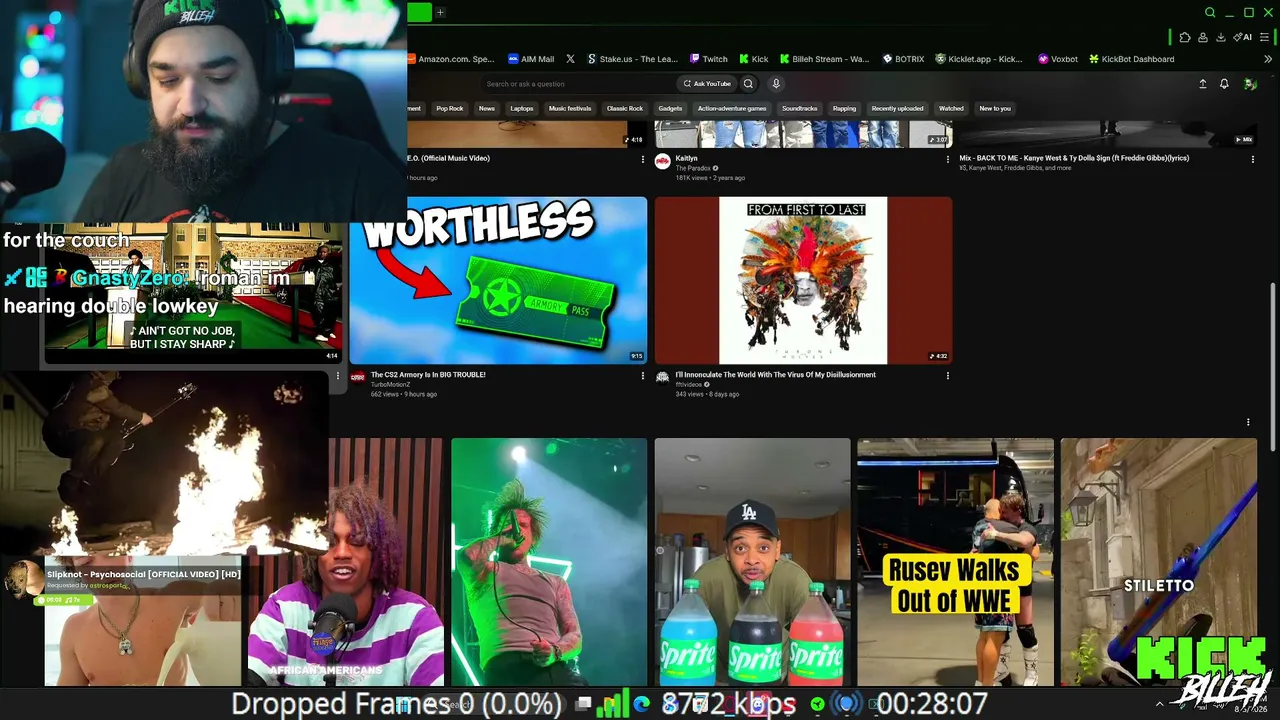Image resolution: width=1280 pixels, height=720 pixels.
Task: Open the X bookmark icon
Action: (570, 59)
